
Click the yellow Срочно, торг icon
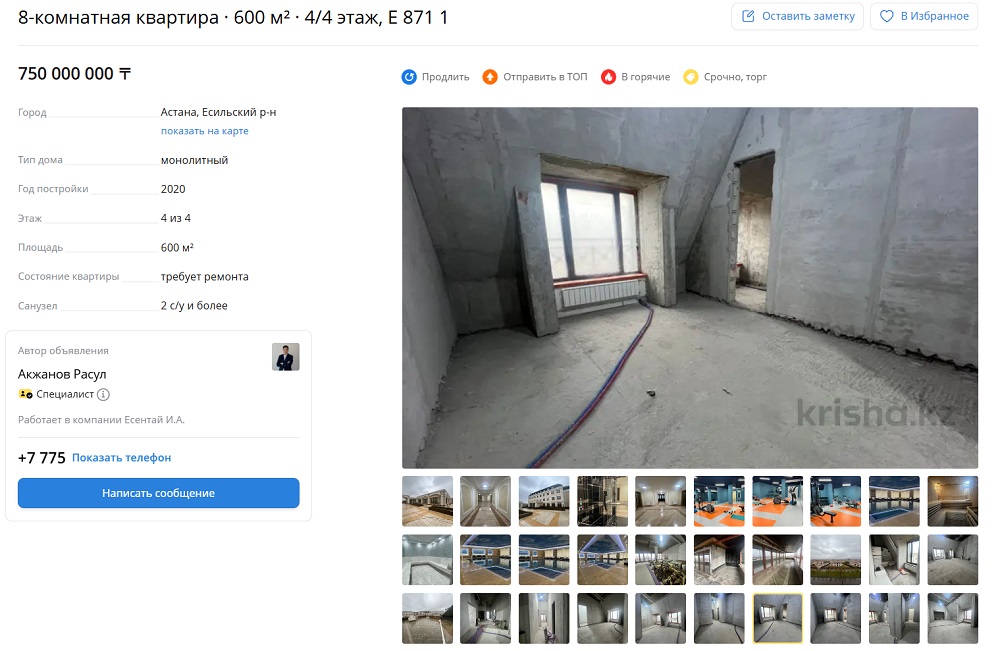point(691,77)
